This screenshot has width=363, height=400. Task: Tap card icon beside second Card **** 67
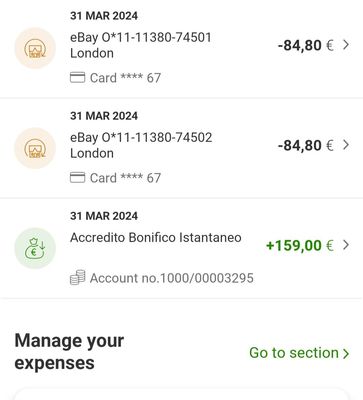[x=77, y=178]
